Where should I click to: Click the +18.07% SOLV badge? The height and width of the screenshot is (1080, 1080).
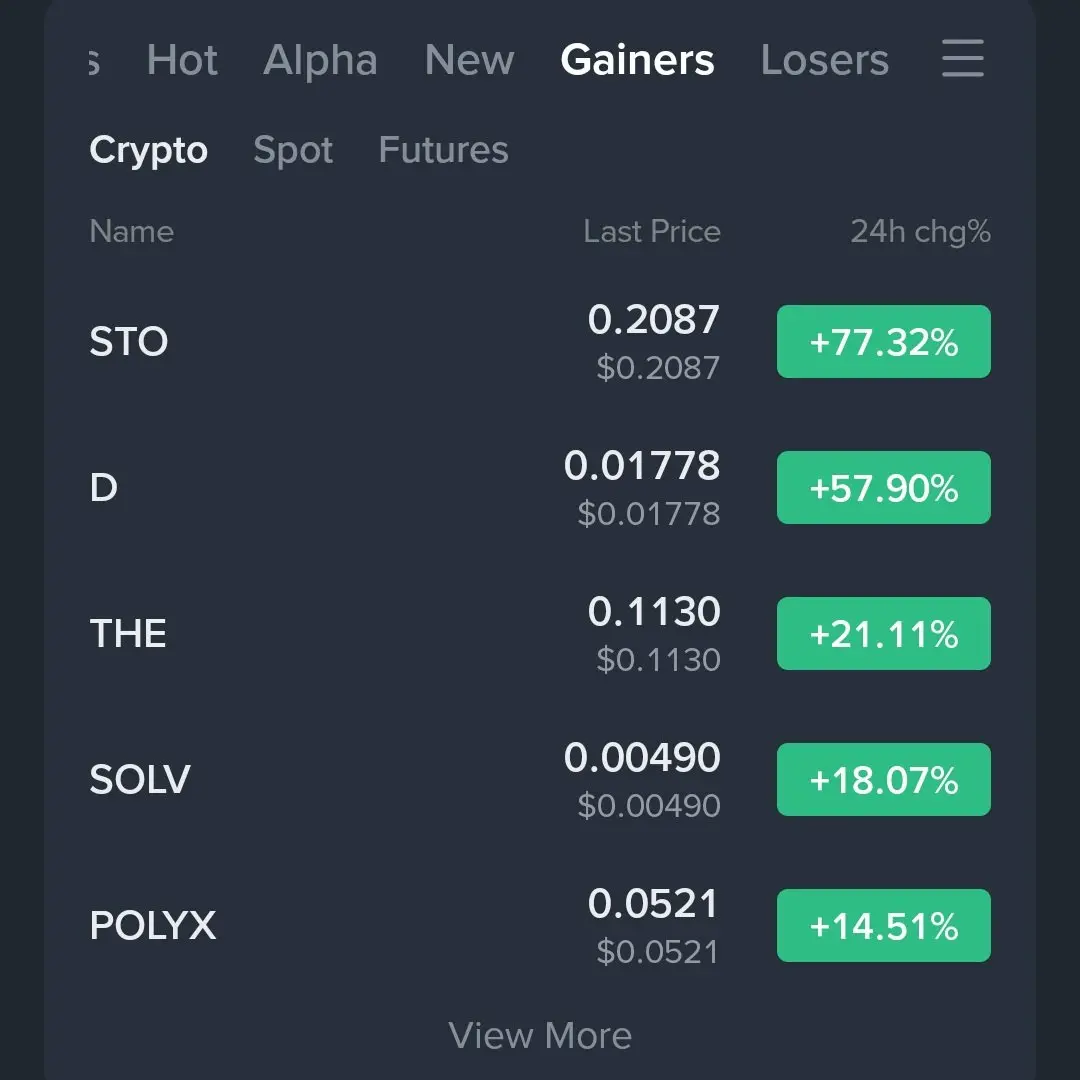click(x=883, y=780)
